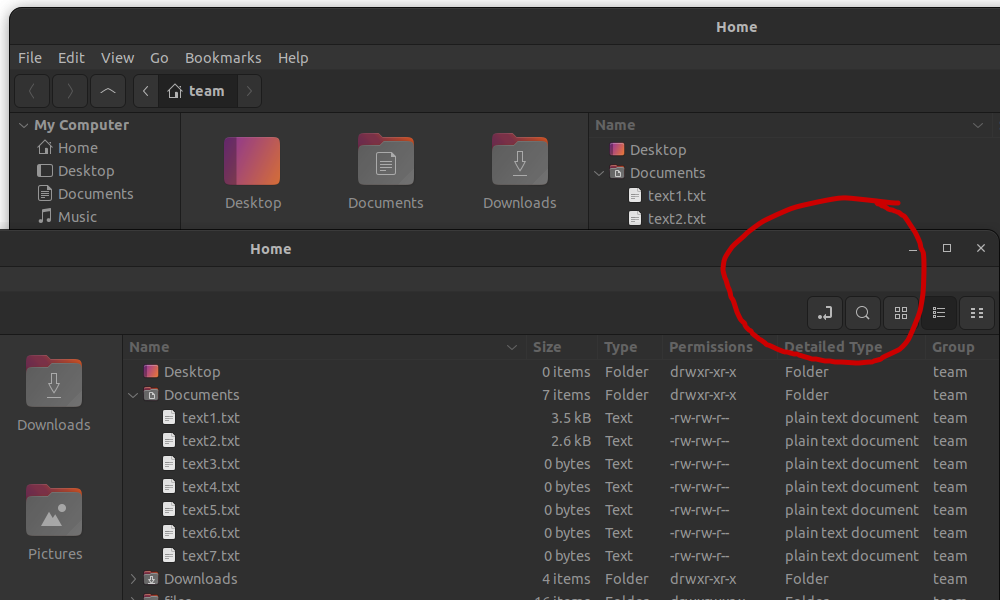1000x600 pixels.
Task: Select Music in the sidebar
Action: tap(77, 217)
